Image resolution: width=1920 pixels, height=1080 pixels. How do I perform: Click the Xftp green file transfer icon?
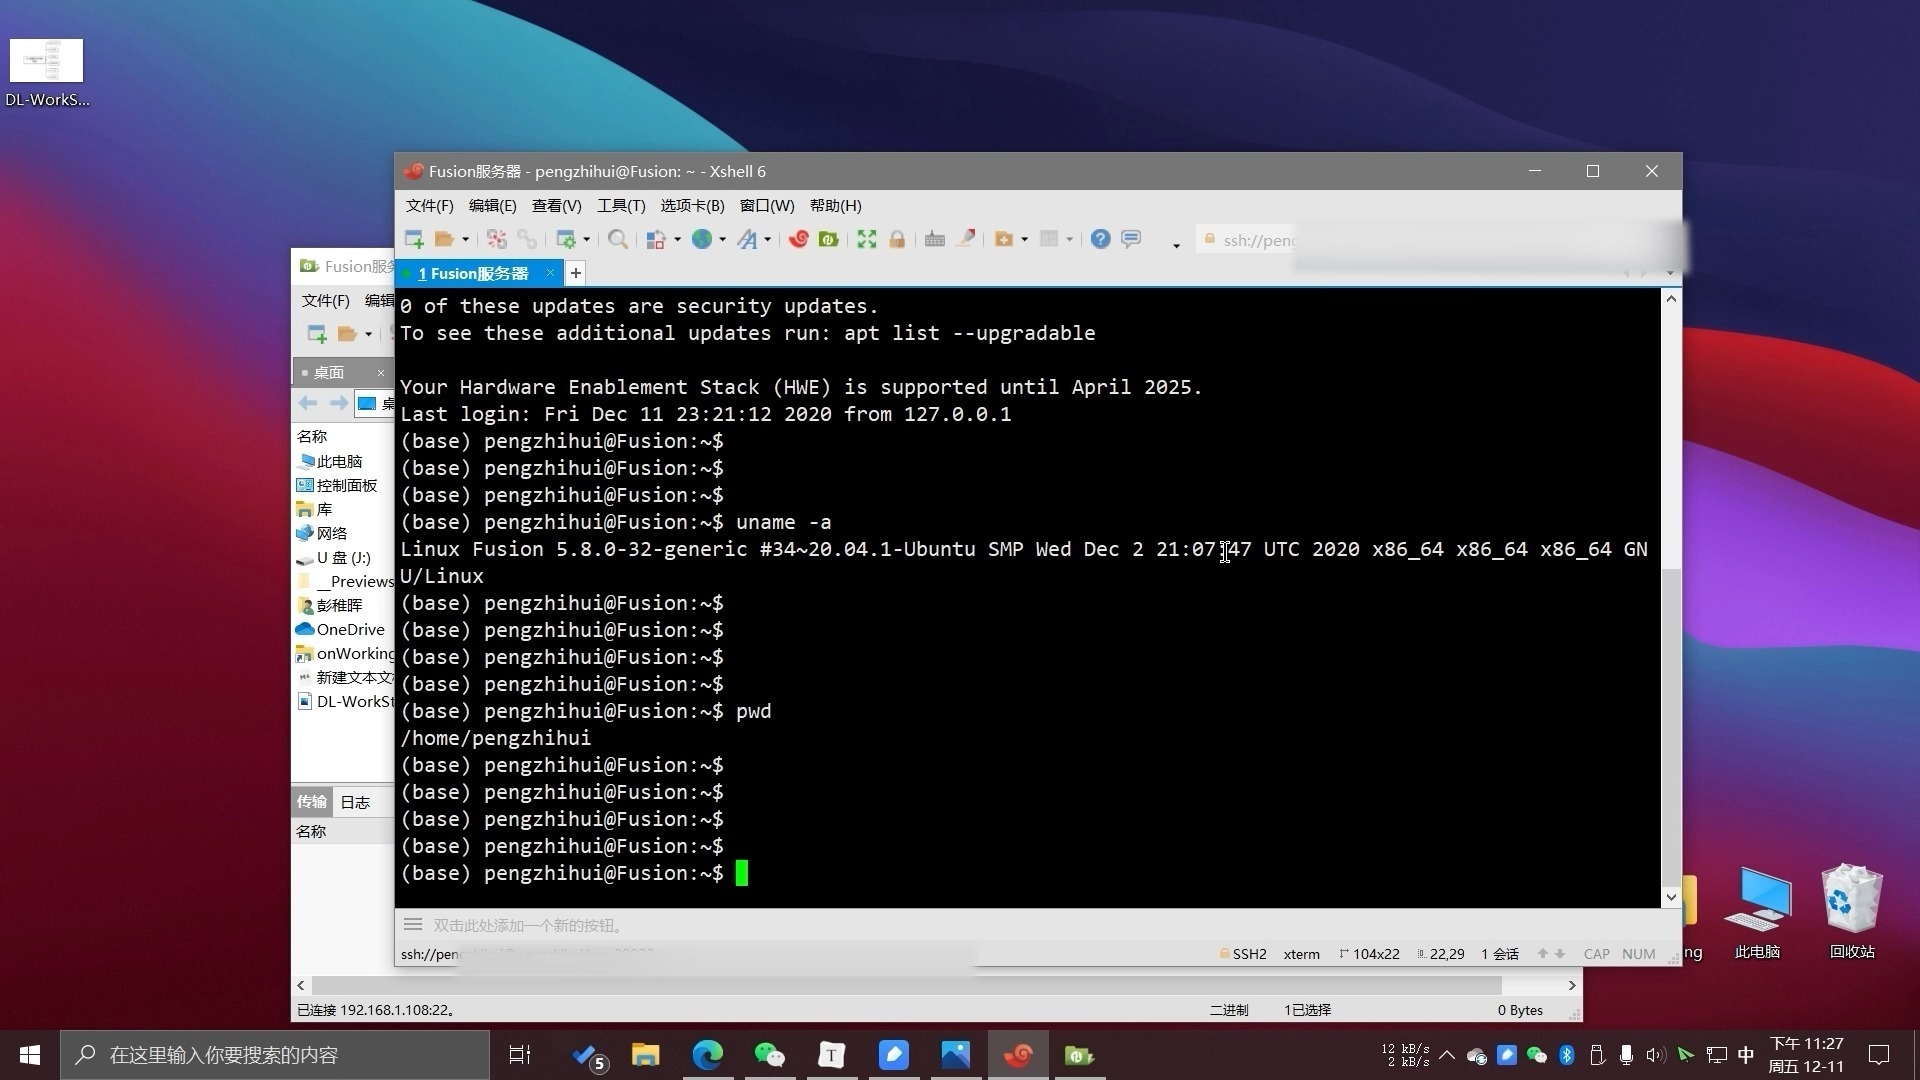[828, 239]
